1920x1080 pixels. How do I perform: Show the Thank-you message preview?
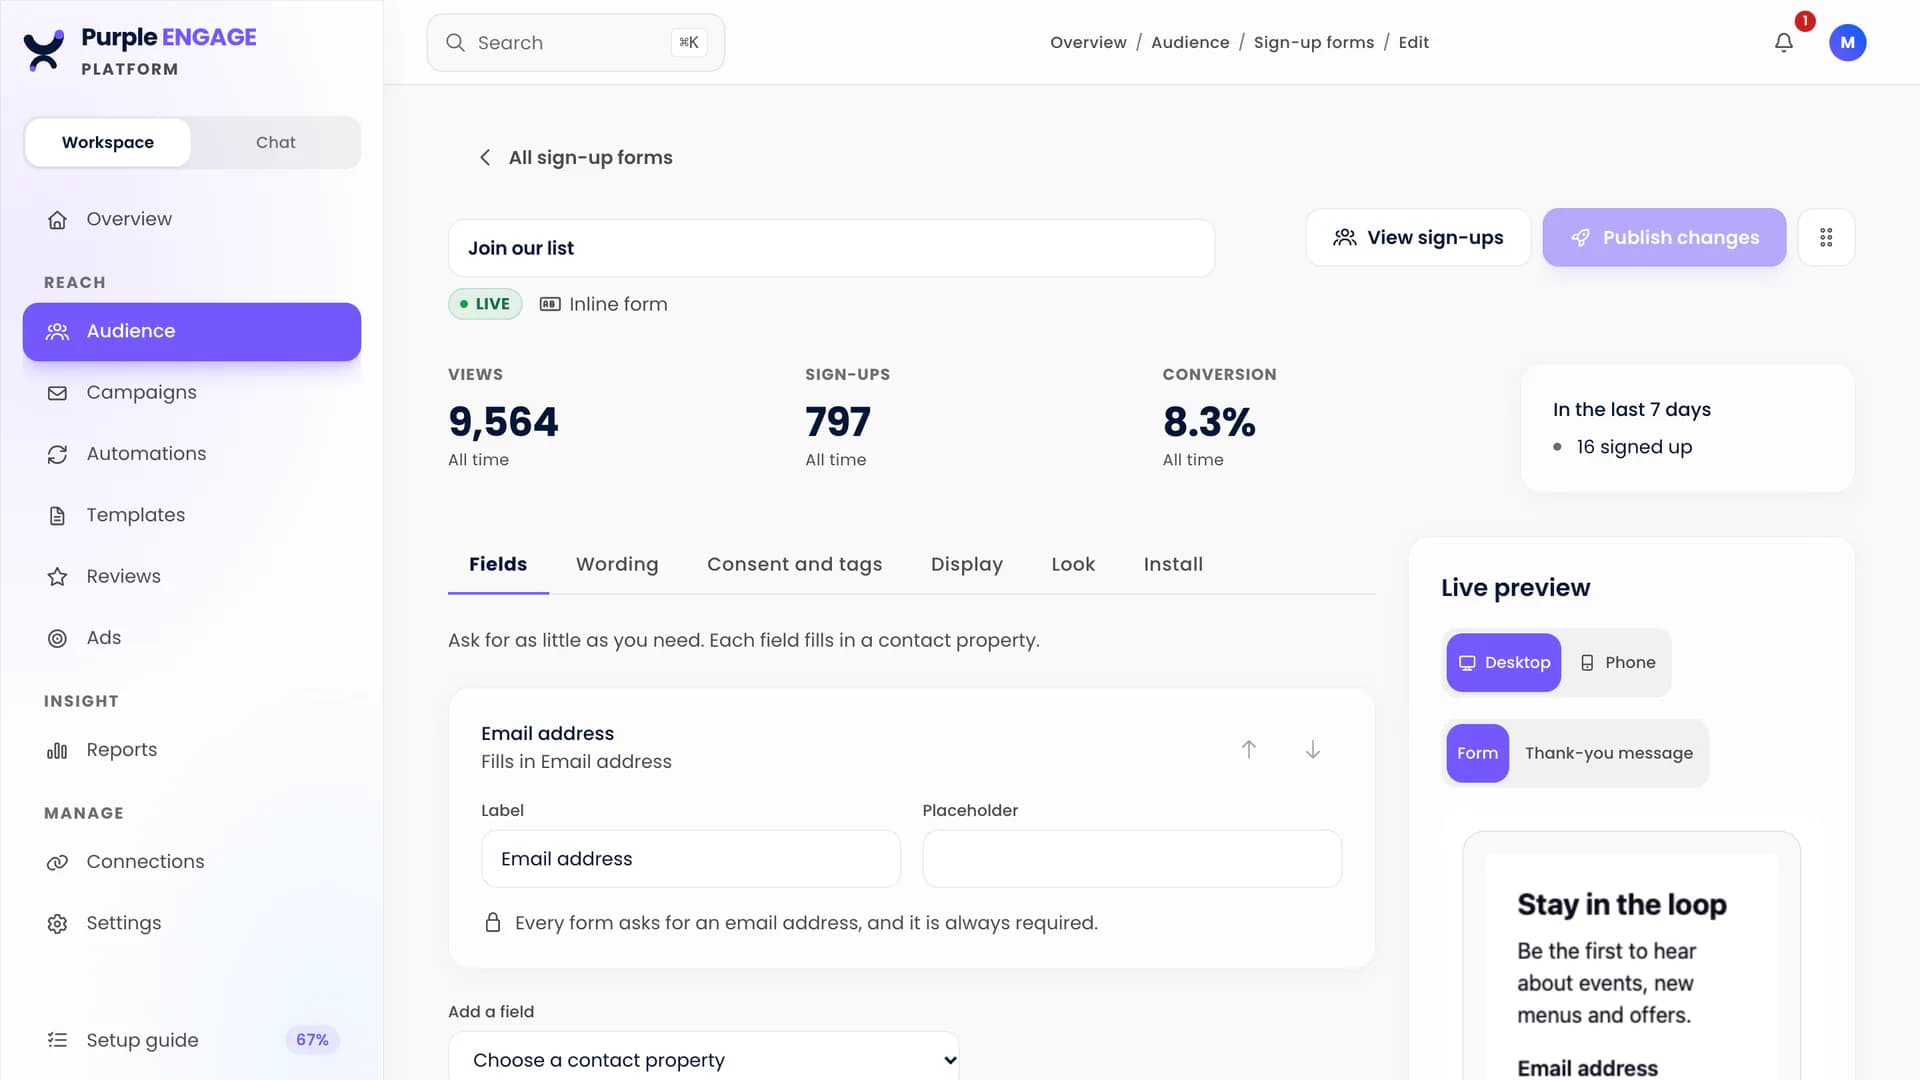1609,753
